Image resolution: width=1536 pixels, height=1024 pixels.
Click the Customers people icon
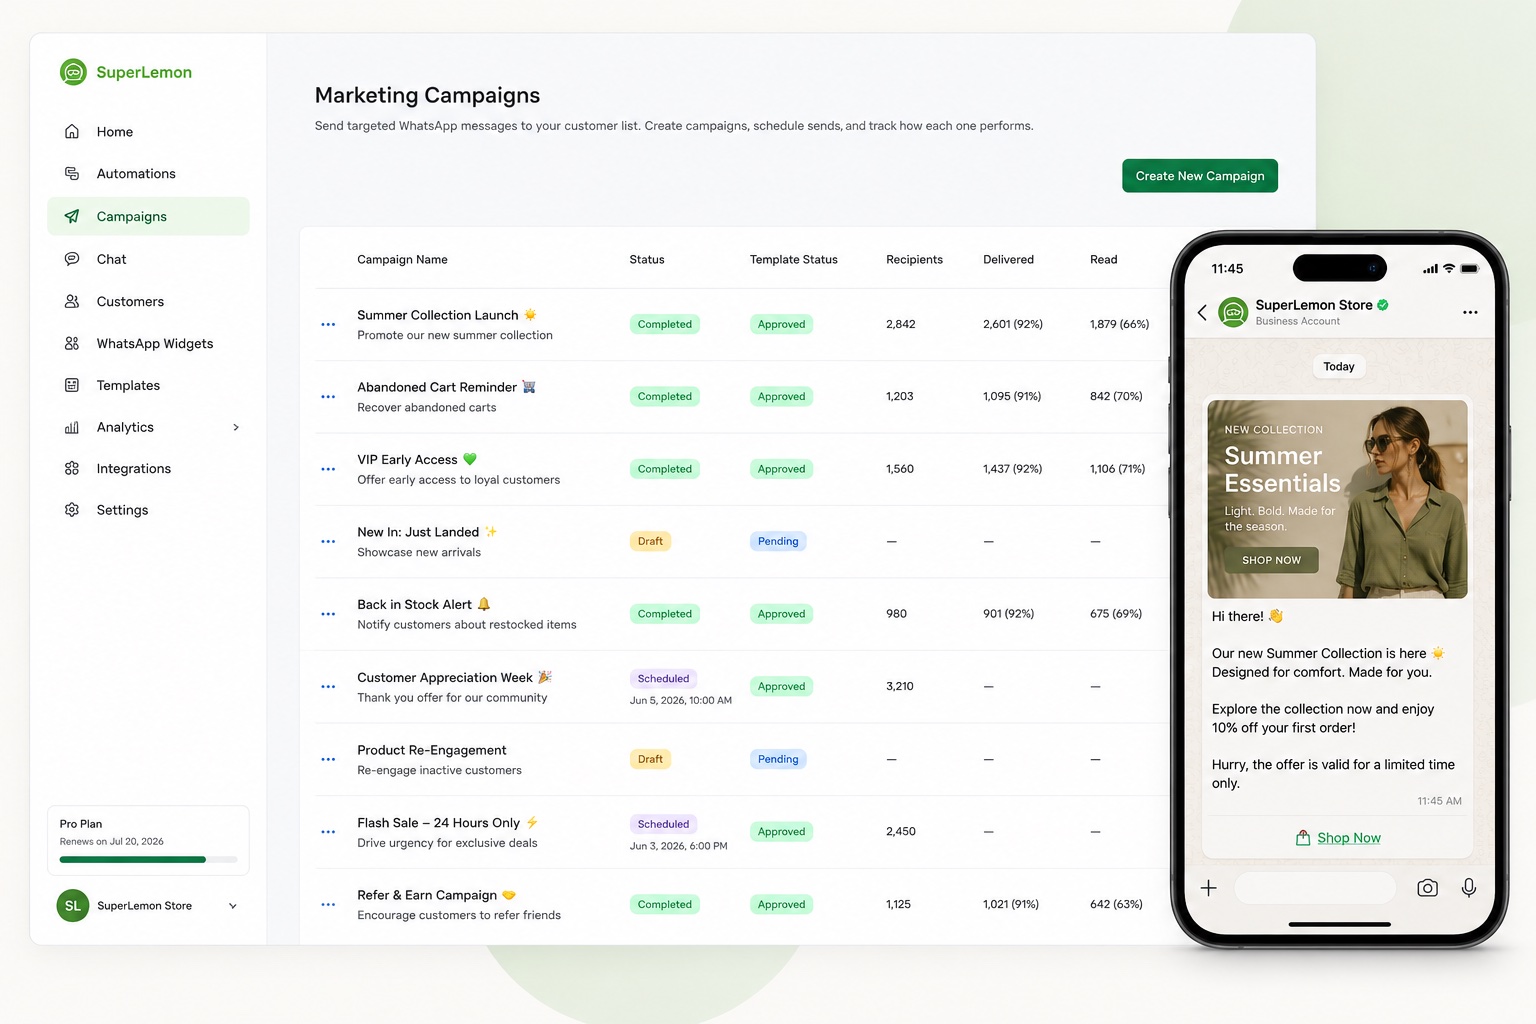[72, 301]
